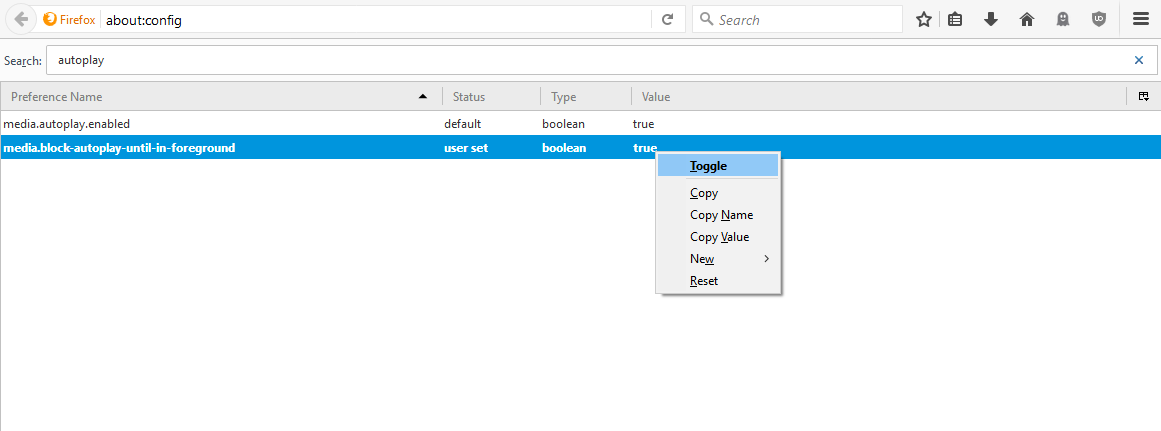
Task: Open the uBlock Origin shield icon
Action: click(x=1100, y=20)
